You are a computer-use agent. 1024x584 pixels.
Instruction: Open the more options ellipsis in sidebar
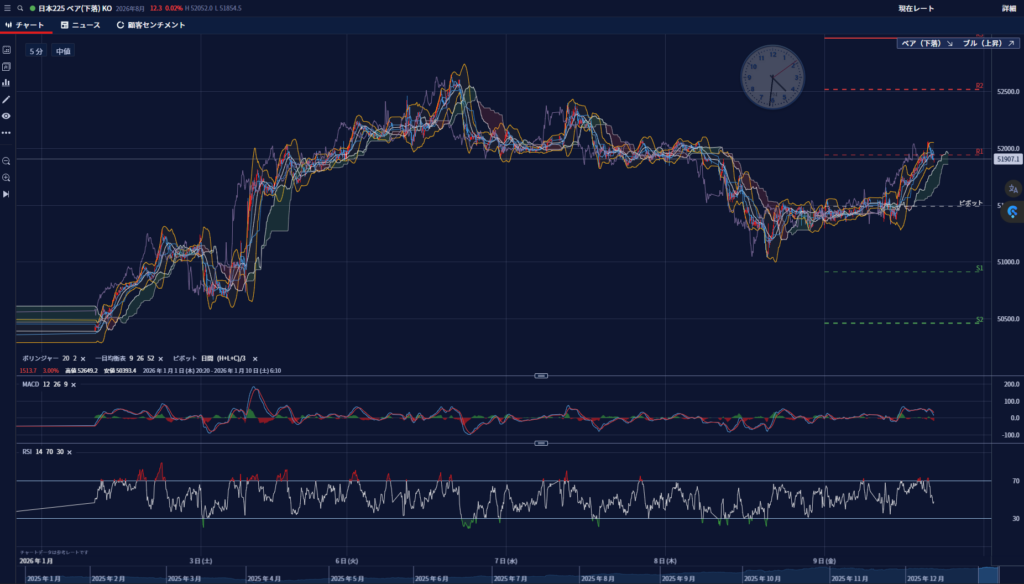point(6,132)
